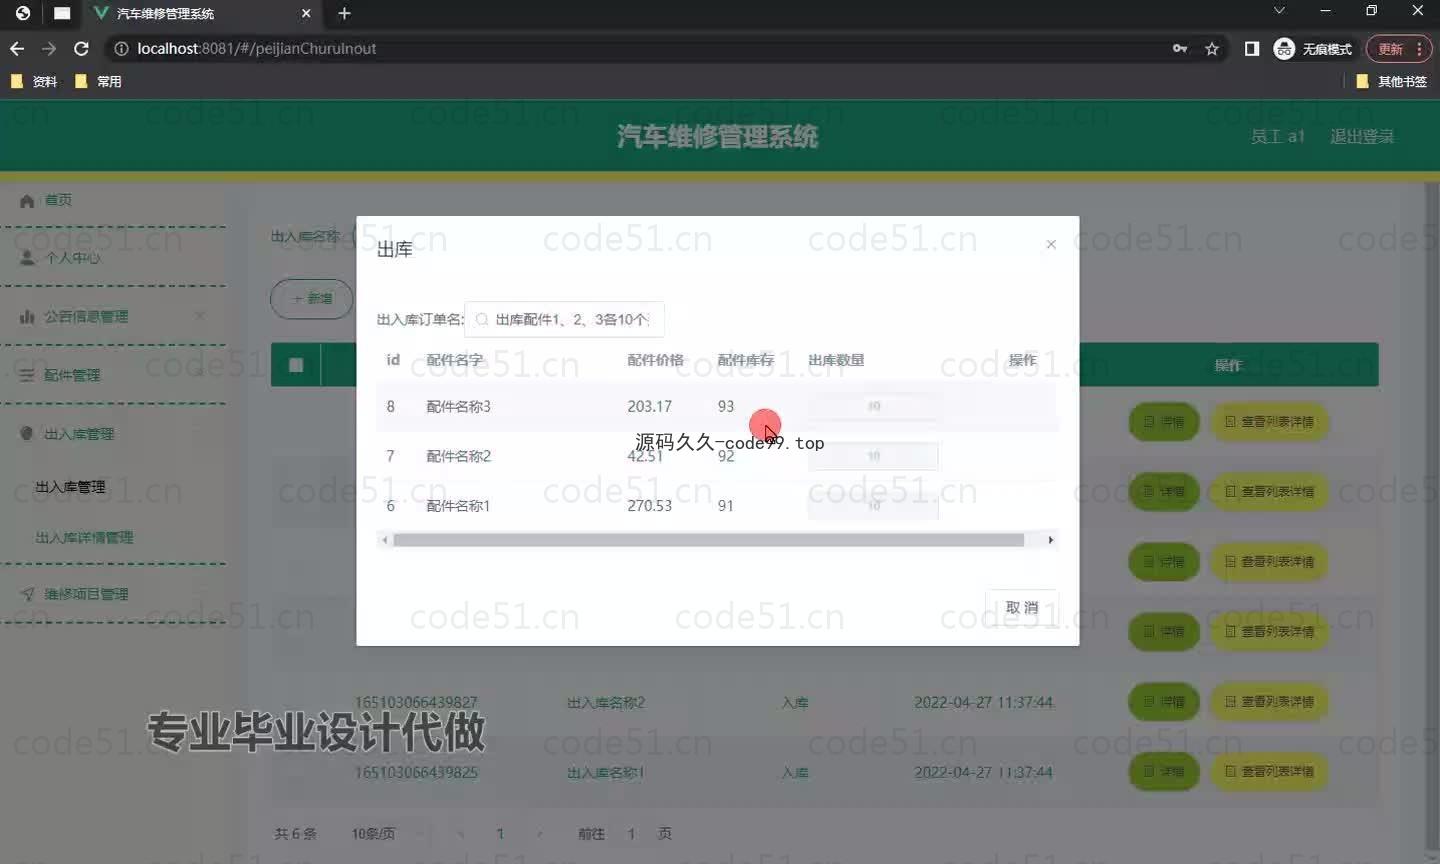1440x864 pixels.
Task: Click the search icon inside the order name field
Action: coord(482,319)
